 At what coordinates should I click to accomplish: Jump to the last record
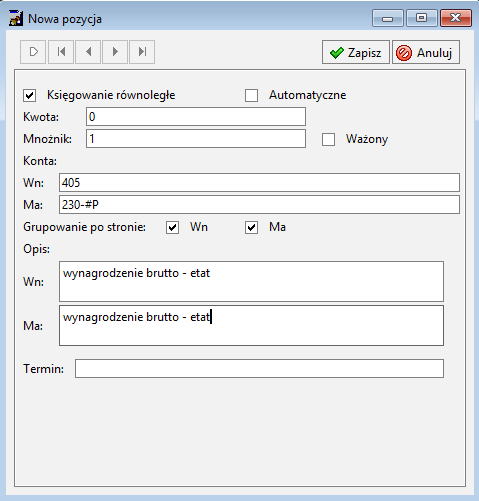tap(142, 52)
